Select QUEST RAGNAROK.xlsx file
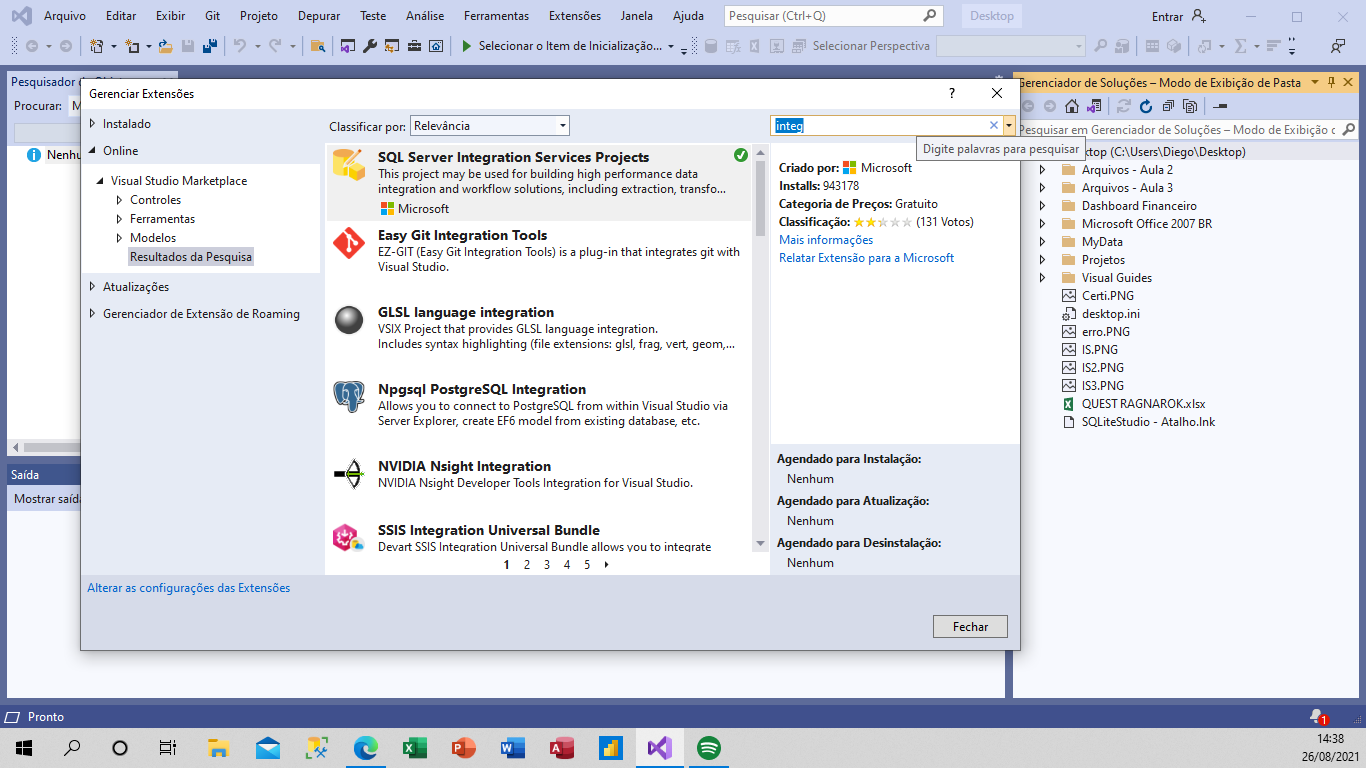1366x768 pixels. tap(1143, 404)
